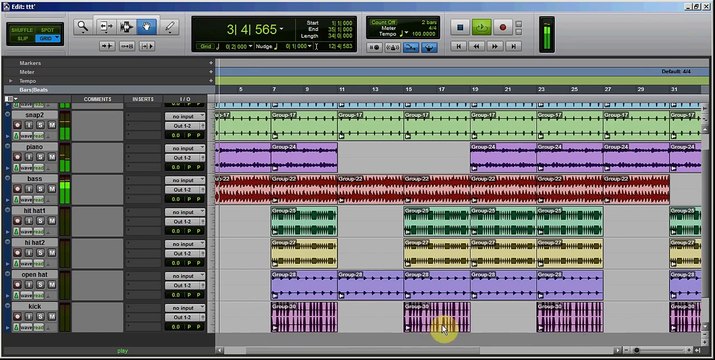The width and height of the screenshot is (715, 360).
Task: Toggle the MIDI Merge button
Action: click(411, 47)
